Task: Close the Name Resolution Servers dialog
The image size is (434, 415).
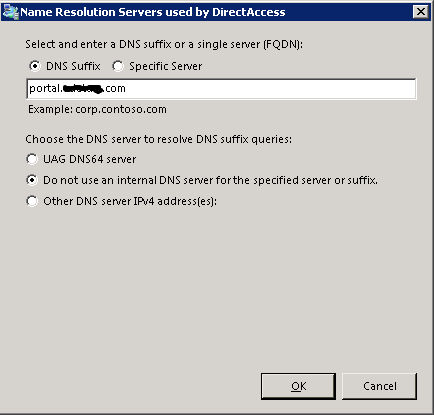Action: [x=421, y=12]
